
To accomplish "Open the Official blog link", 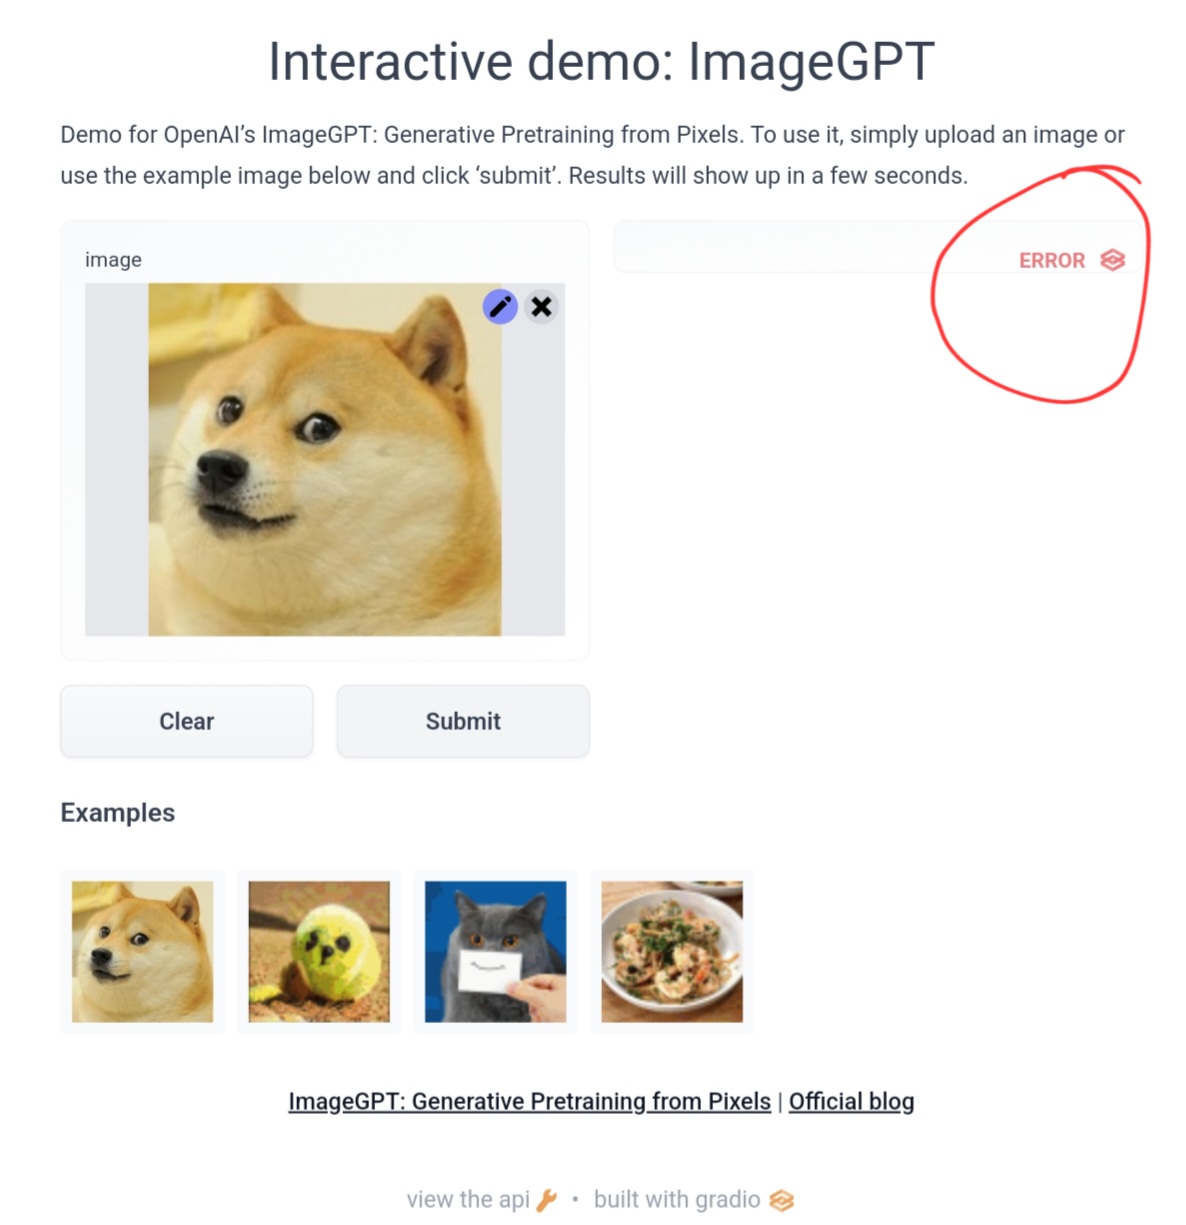I will coord(851,1101).
